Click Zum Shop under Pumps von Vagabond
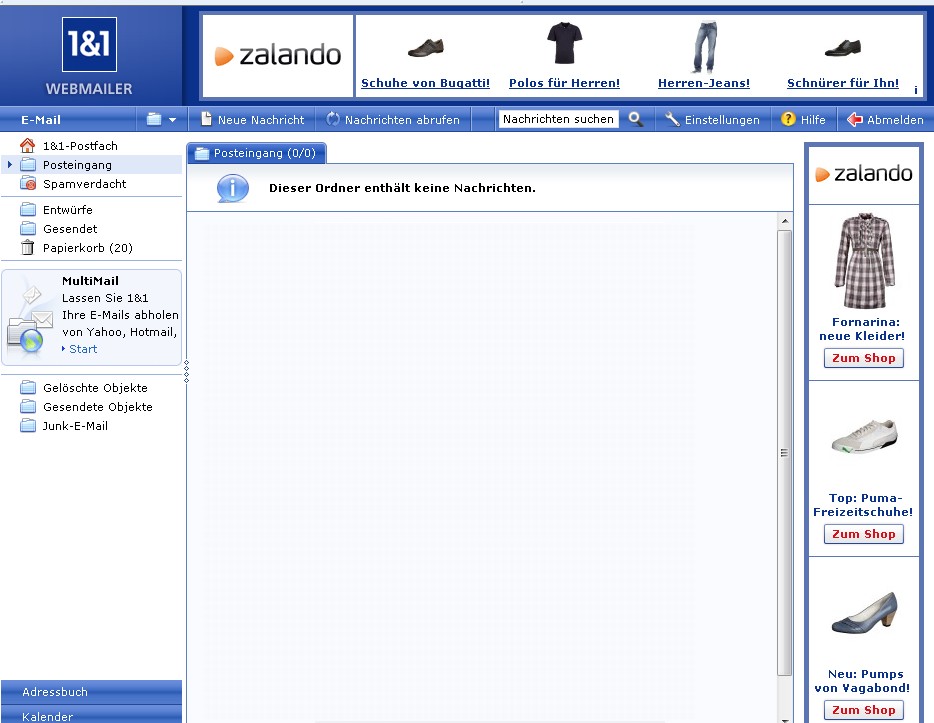Viewport: 934px width, 723px height. 864,710
